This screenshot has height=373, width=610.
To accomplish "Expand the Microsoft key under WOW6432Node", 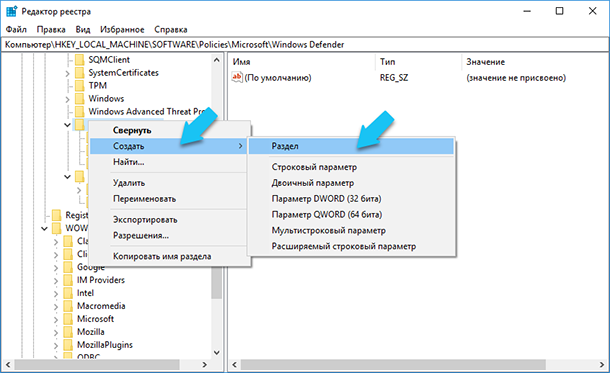I will coord(56,320).
